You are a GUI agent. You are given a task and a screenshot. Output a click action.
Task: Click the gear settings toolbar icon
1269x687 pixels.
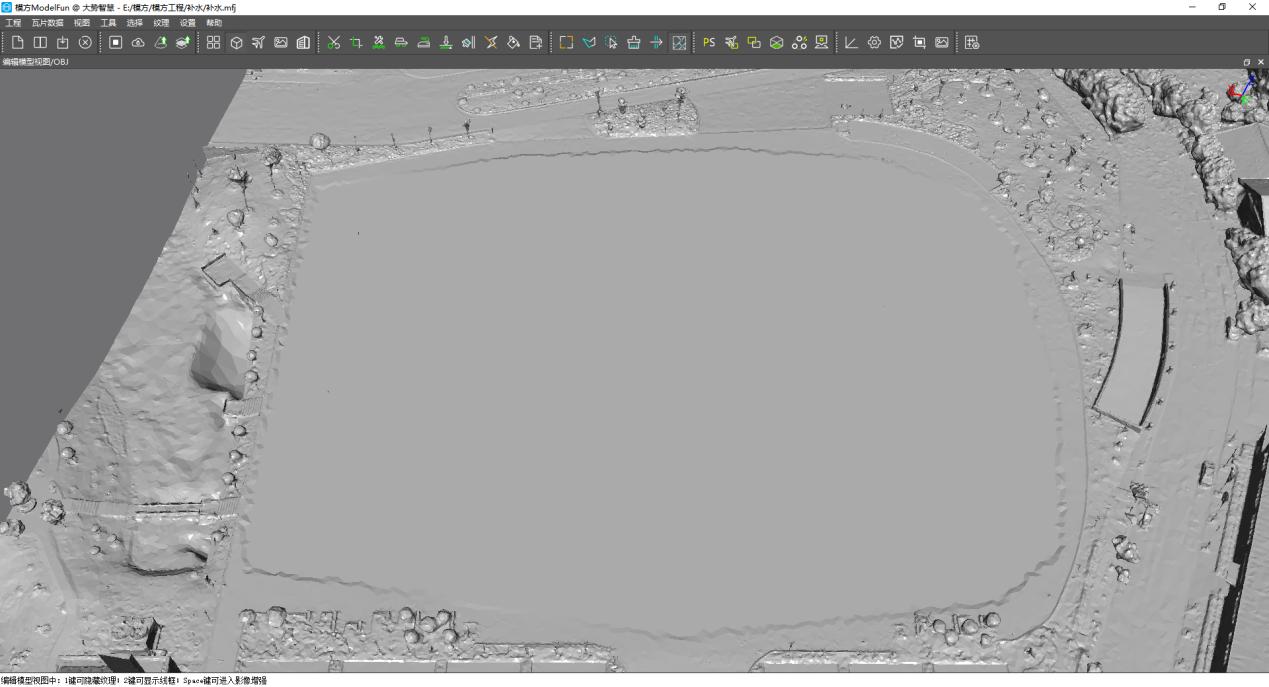[x=874, y=42]
